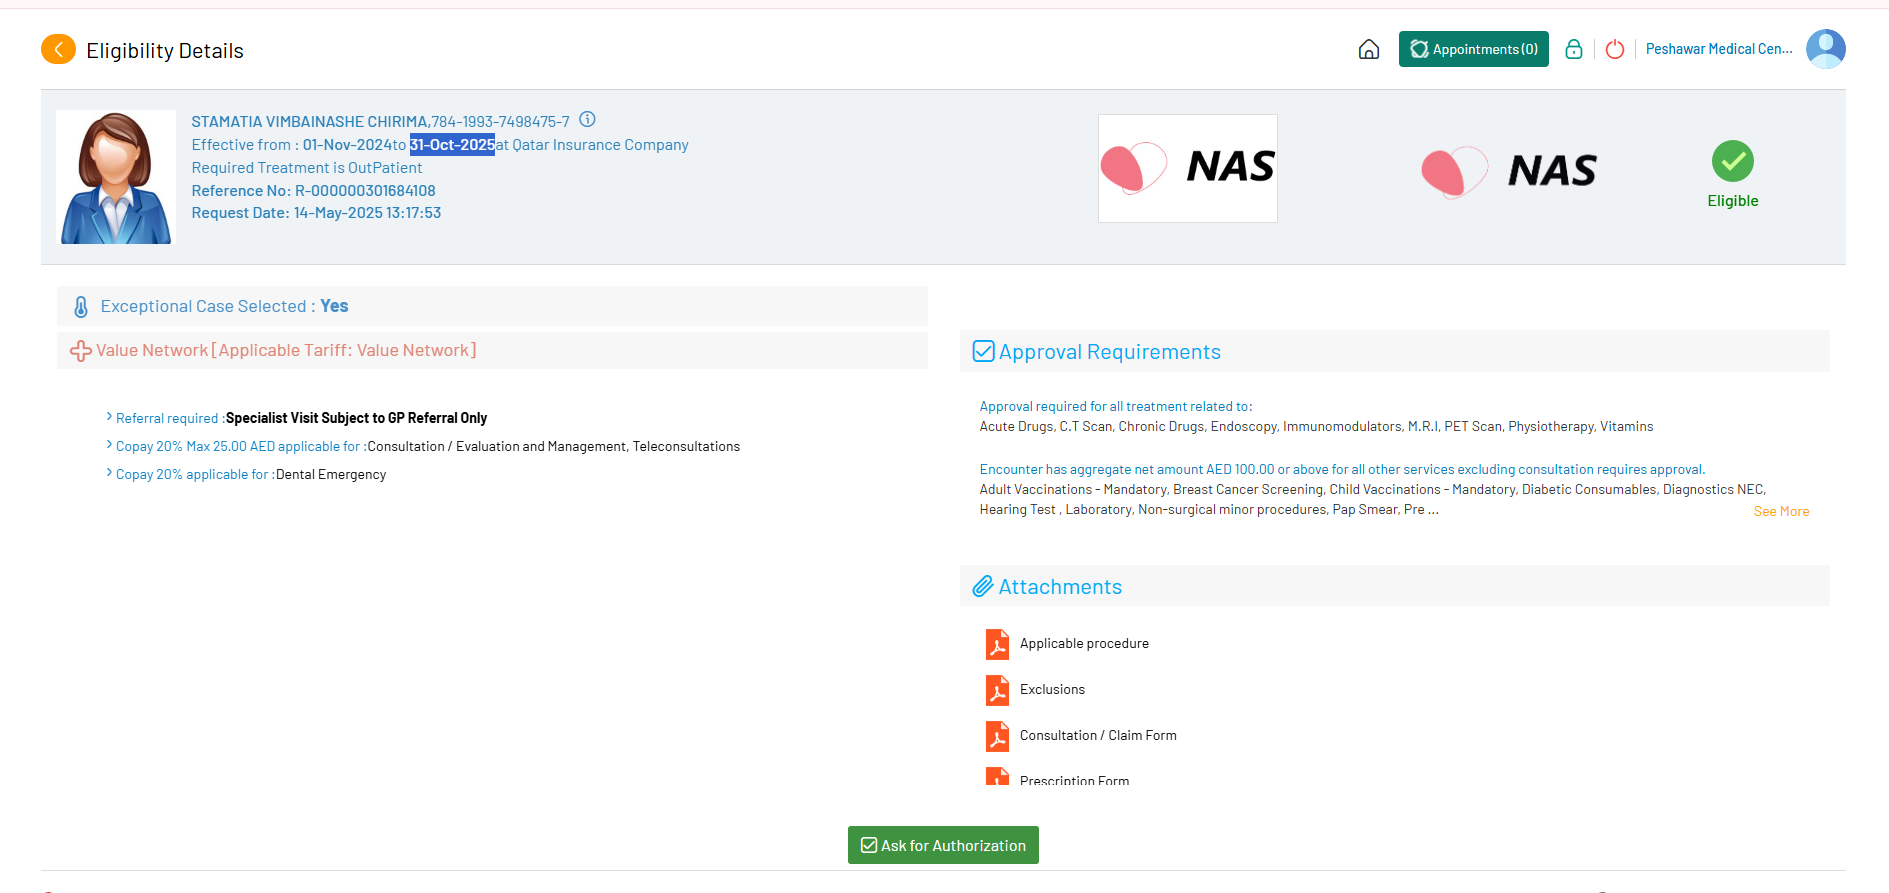Click See More in approval requirements
Viewport: 1889px width, 893px height.
pyautogui.click(x=1781, y=511)
